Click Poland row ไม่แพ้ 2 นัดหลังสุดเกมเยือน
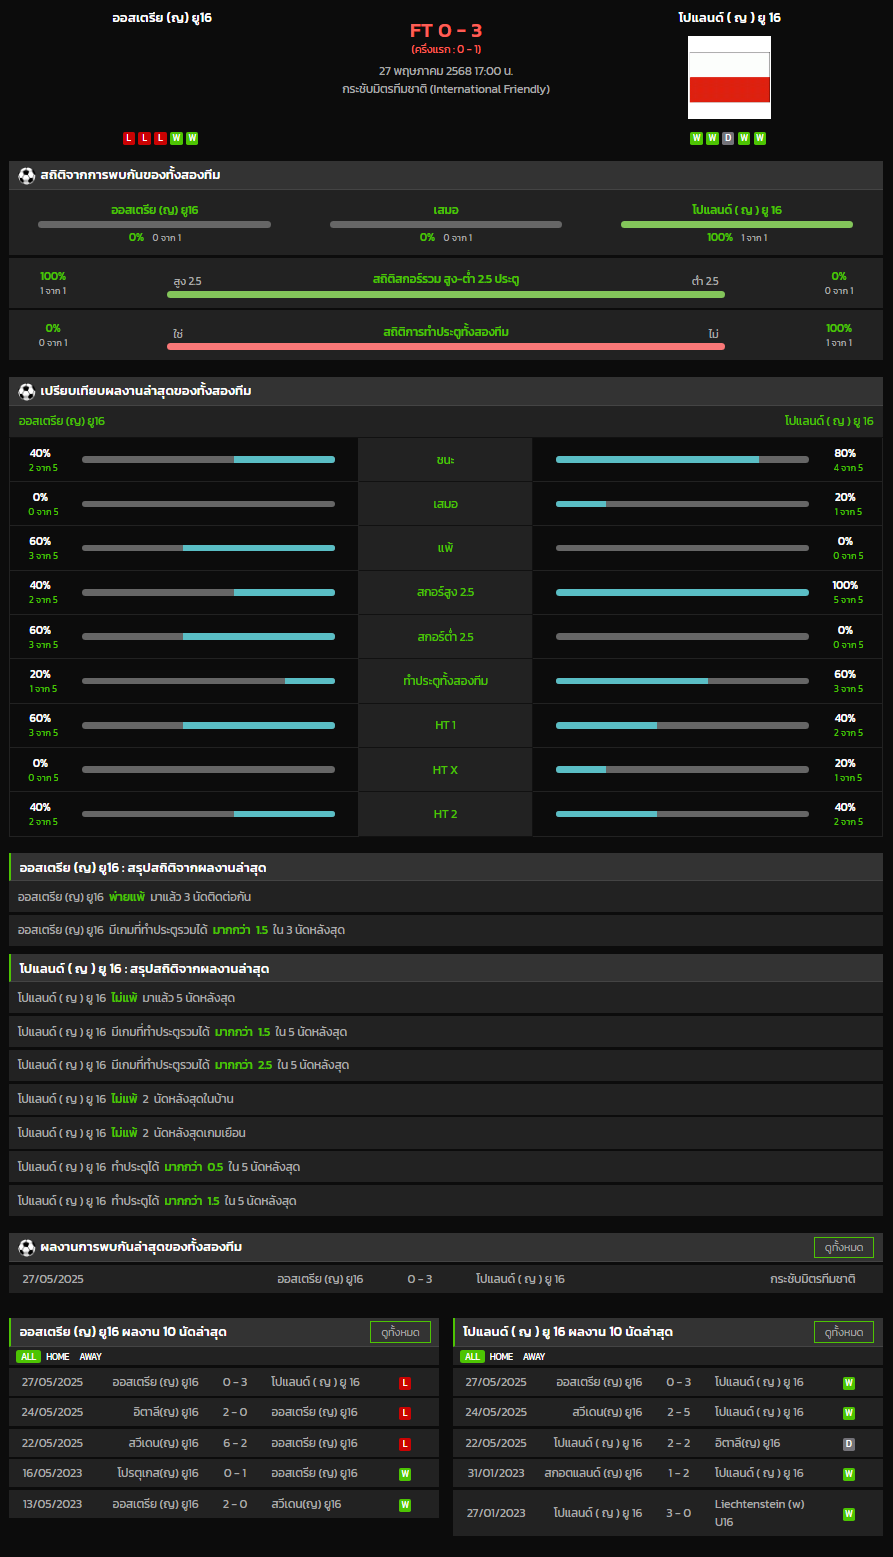 point(446,1133)
